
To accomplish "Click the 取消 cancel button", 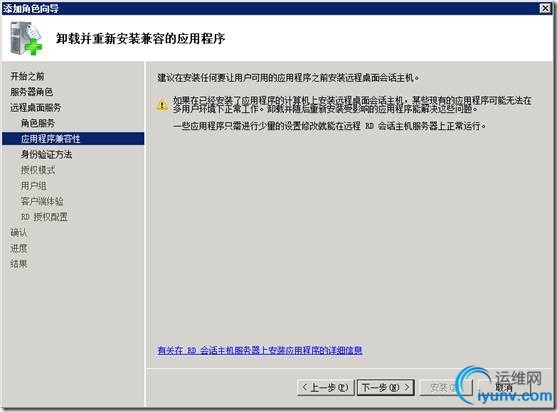I will (x=504, y=387).
